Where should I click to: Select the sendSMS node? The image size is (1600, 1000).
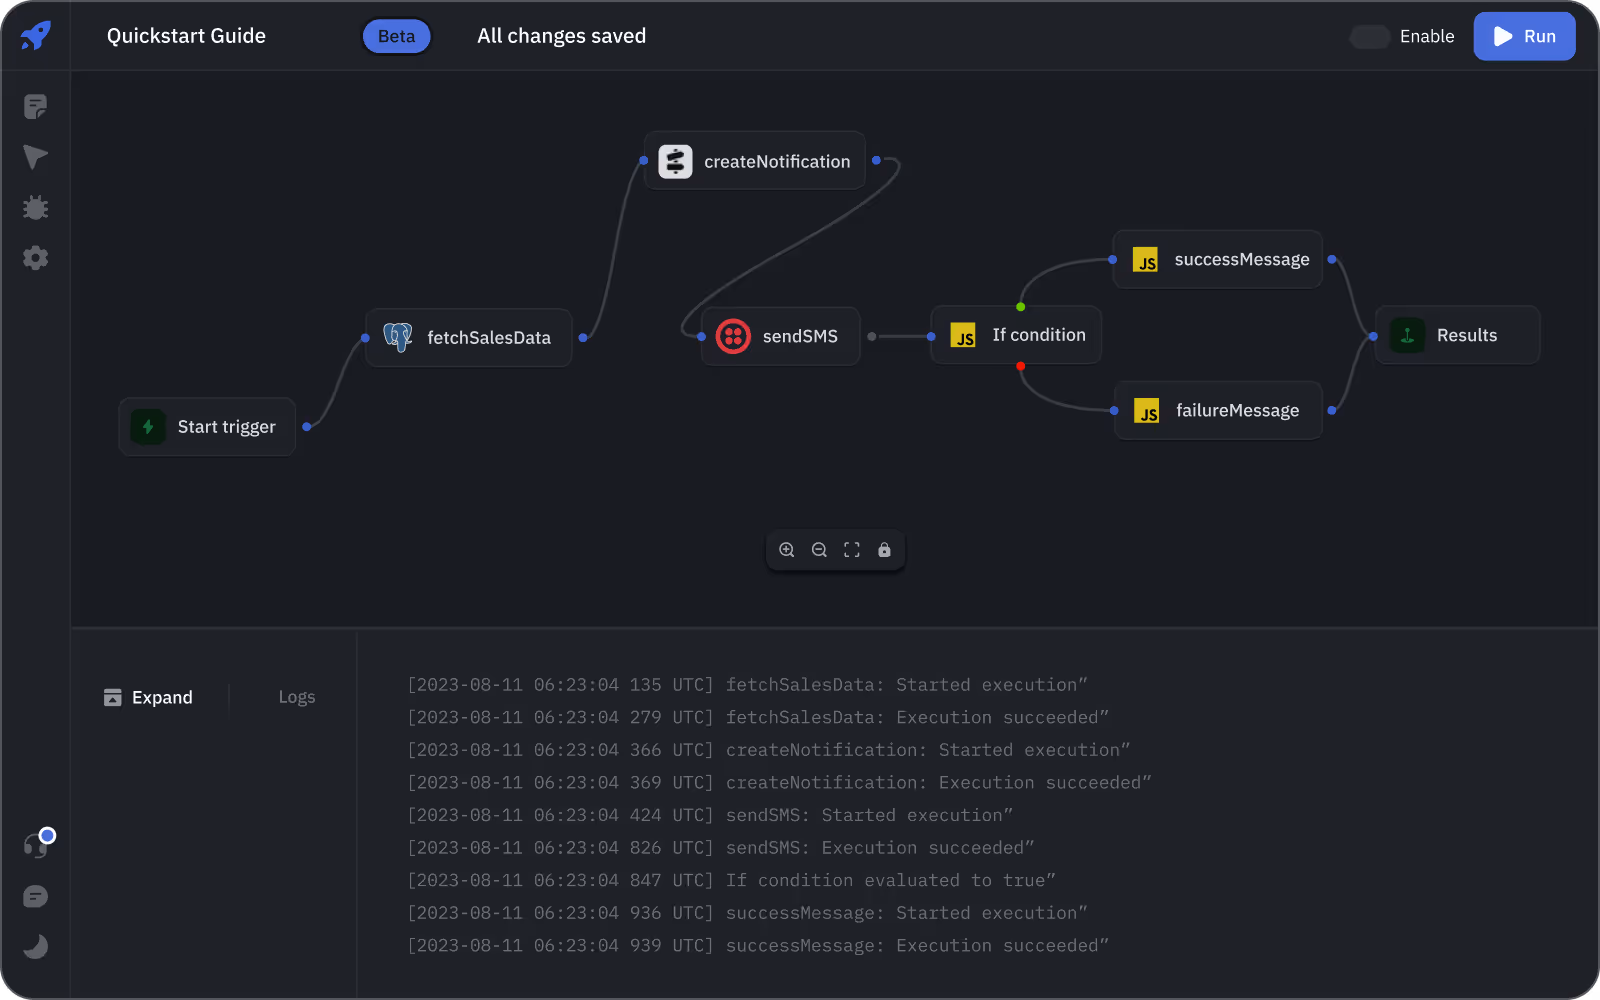click(x=781, y=337)
